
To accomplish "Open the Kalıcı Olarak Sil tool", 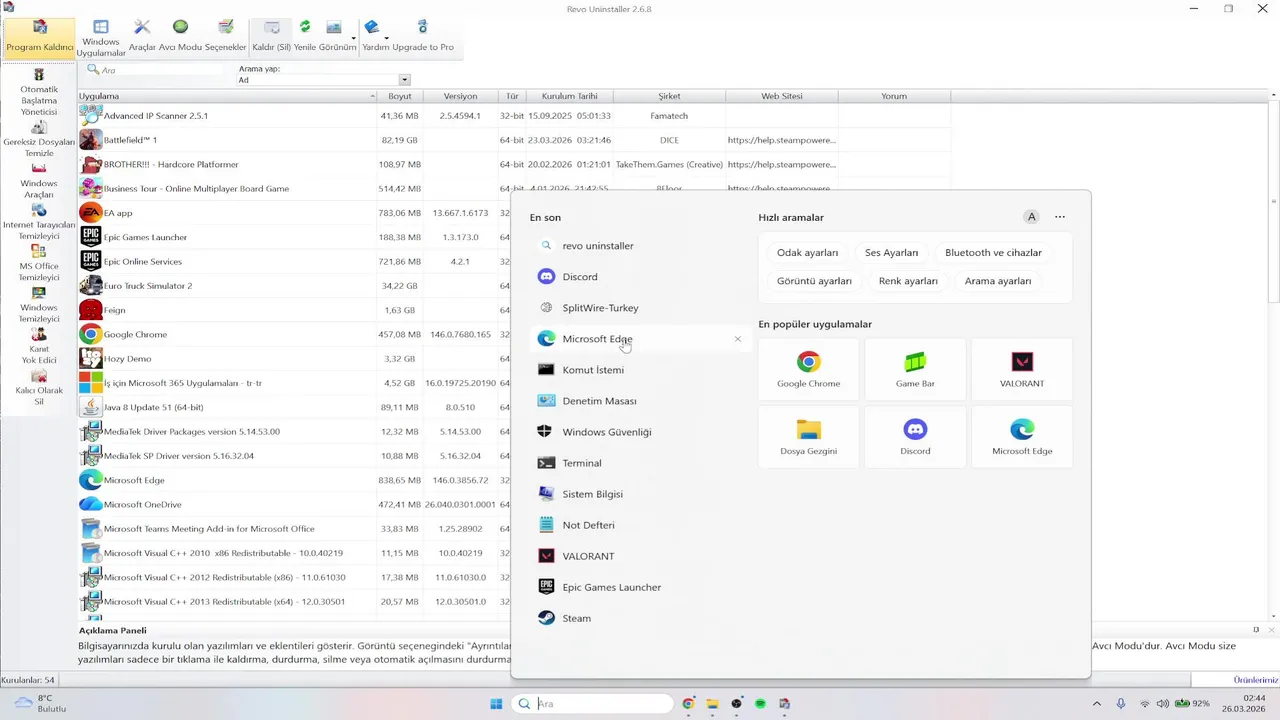I will pos(39,388).
